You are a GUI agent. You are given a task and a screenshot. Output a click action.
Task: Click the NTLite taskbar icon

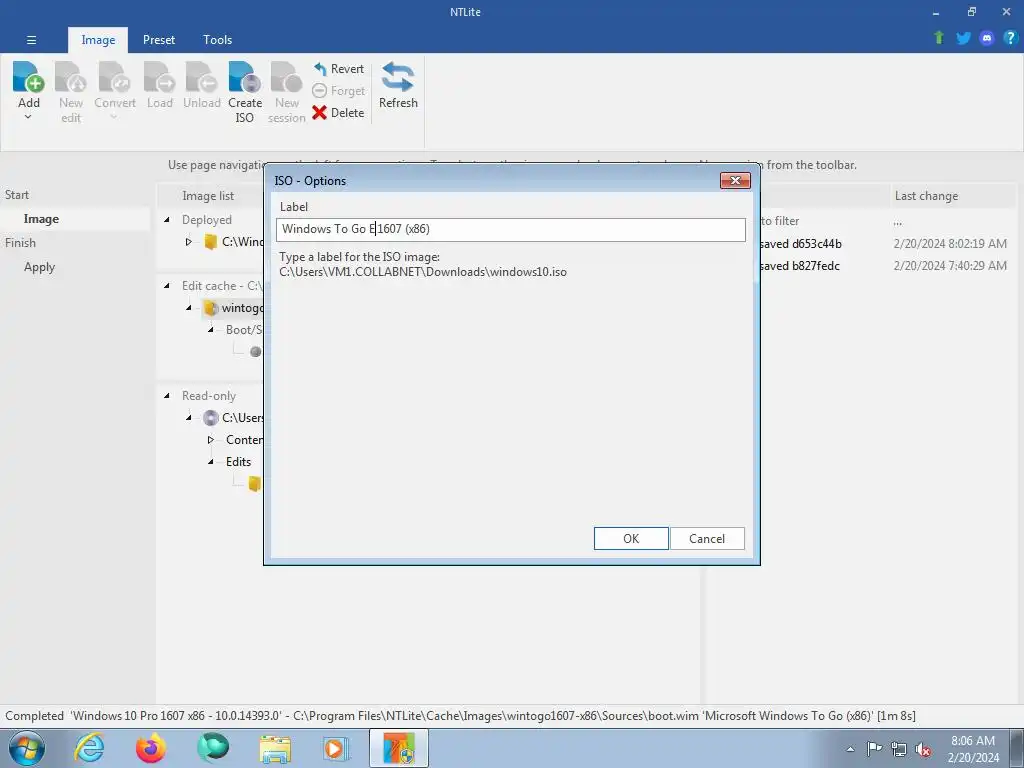pyautogui.click(x=399, y=748)
